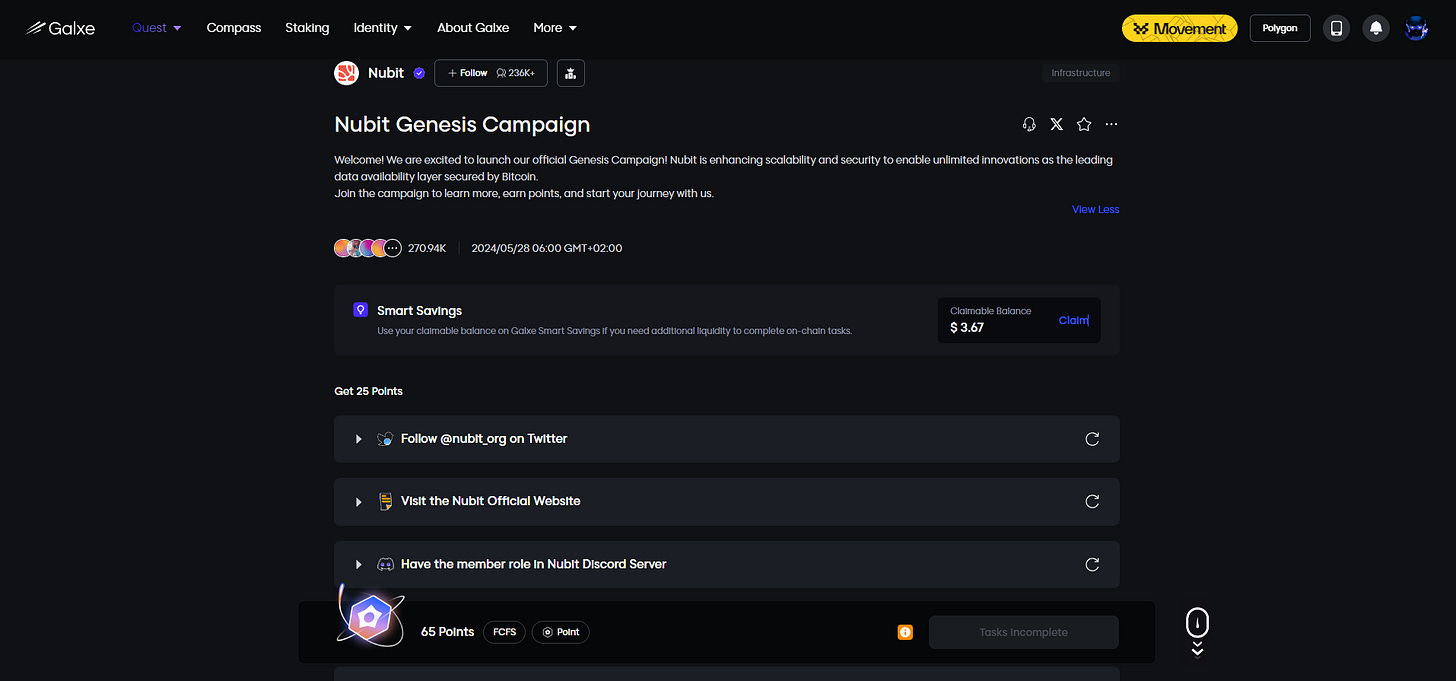This screenshot has height=681, width=1456.
Task: Click the Nubit logo avatar
Action: (x=346, y=73)
